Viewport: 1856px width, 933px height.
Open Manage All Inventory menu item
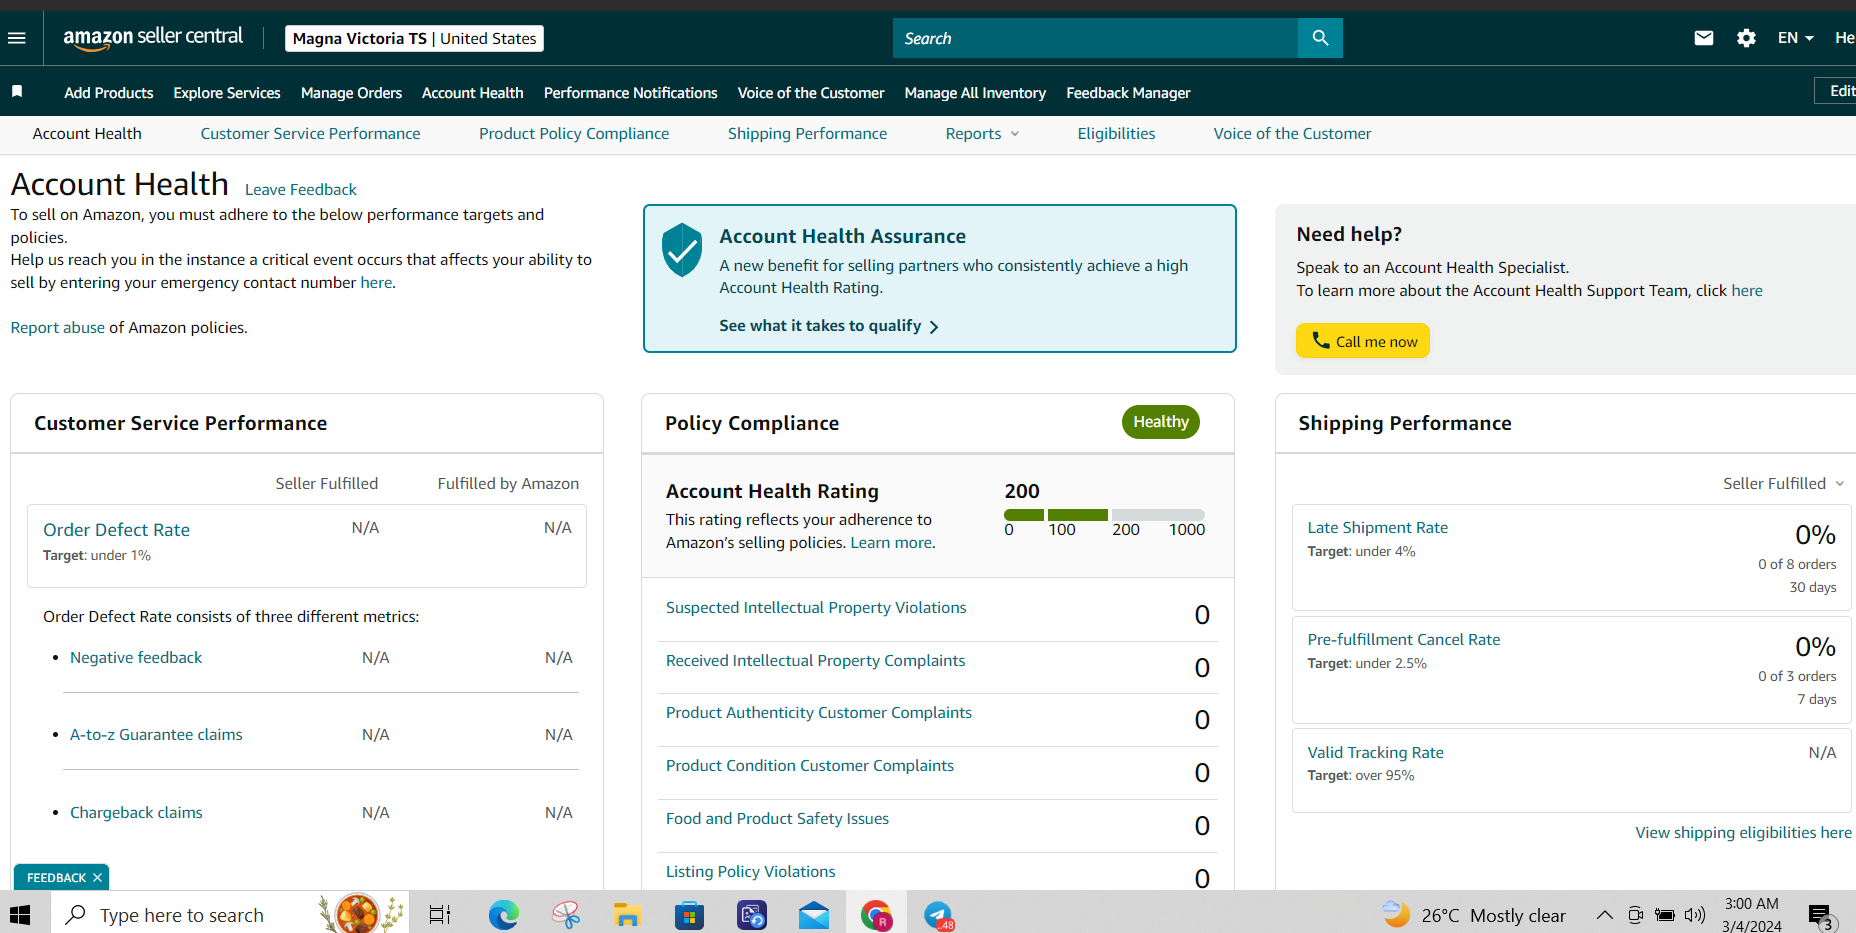tap(975, 92)
